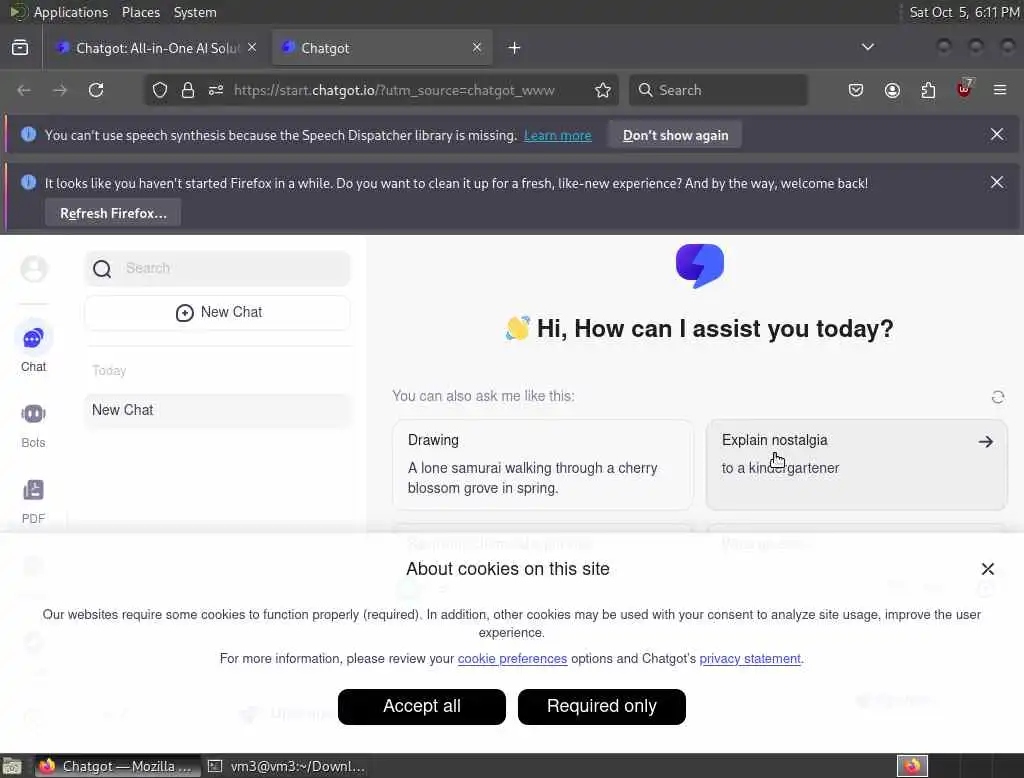Open PDF section in sidebar
This screenshot has height=778, width=1024.
click(33, 501)
